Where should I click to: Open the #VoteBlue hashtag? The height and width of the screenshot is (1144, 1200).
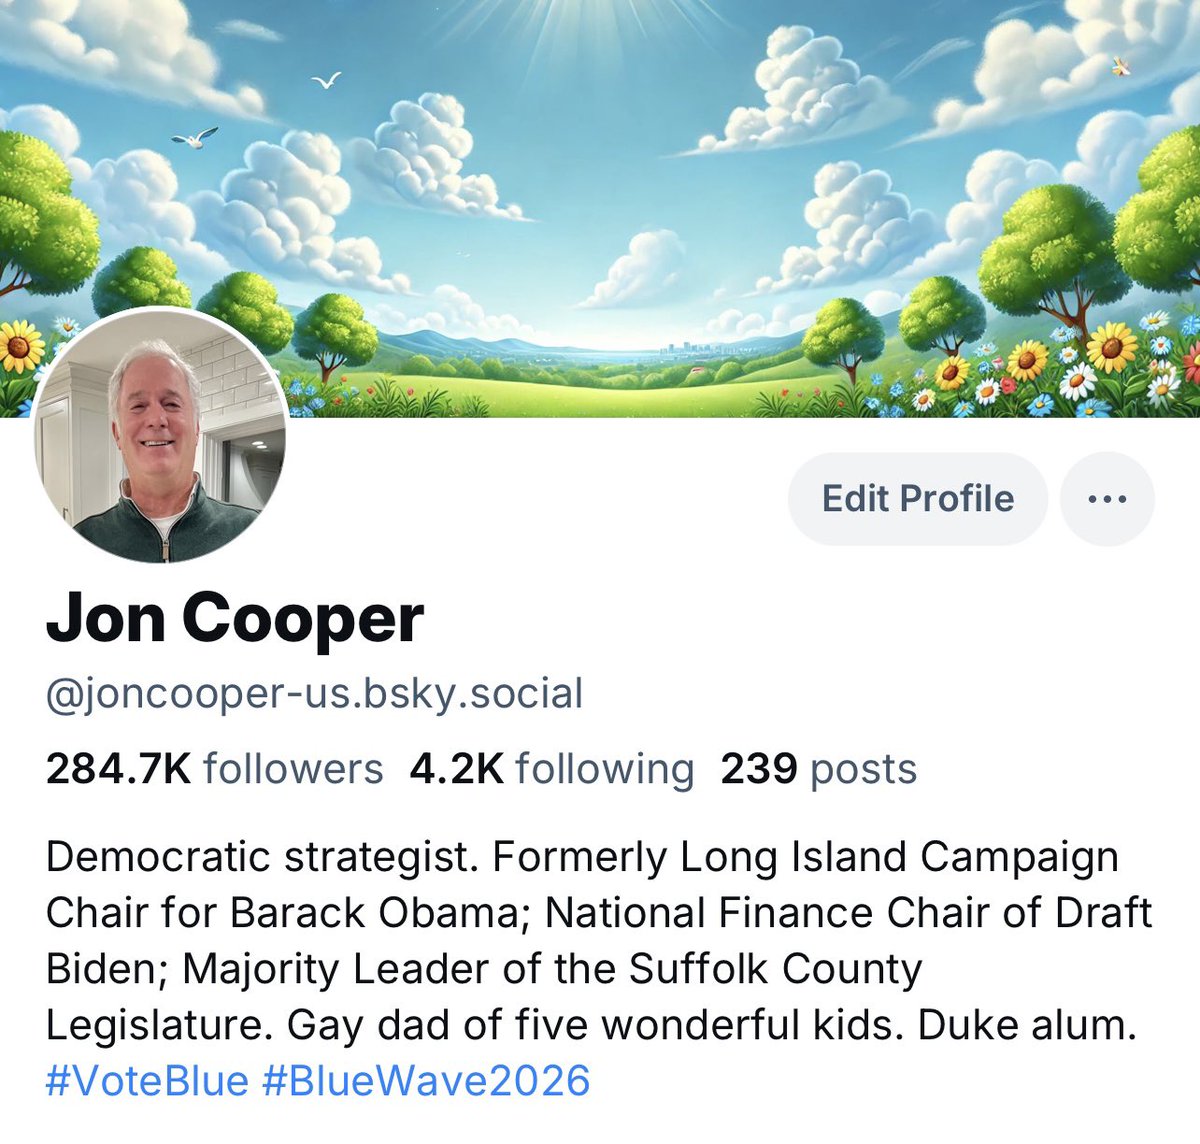(x=147, y=1081)
